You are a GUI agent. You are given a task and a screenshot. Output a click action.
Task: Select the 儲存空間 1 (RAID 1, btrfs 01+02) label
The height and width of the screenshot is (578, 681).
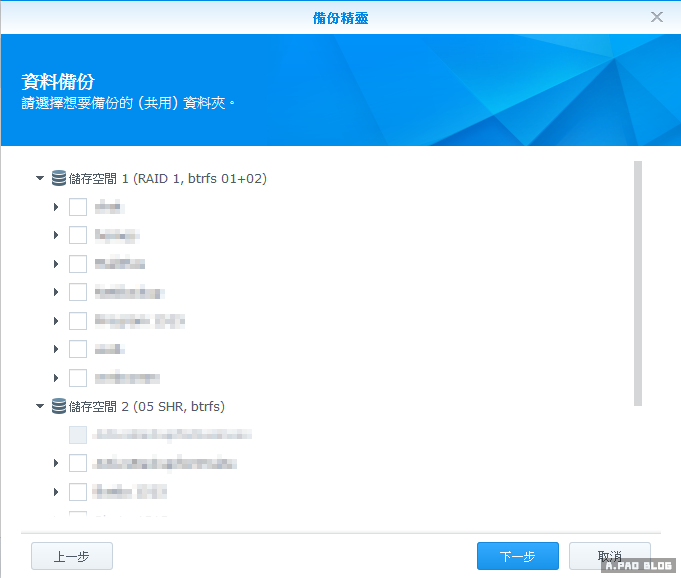[168, 179]
